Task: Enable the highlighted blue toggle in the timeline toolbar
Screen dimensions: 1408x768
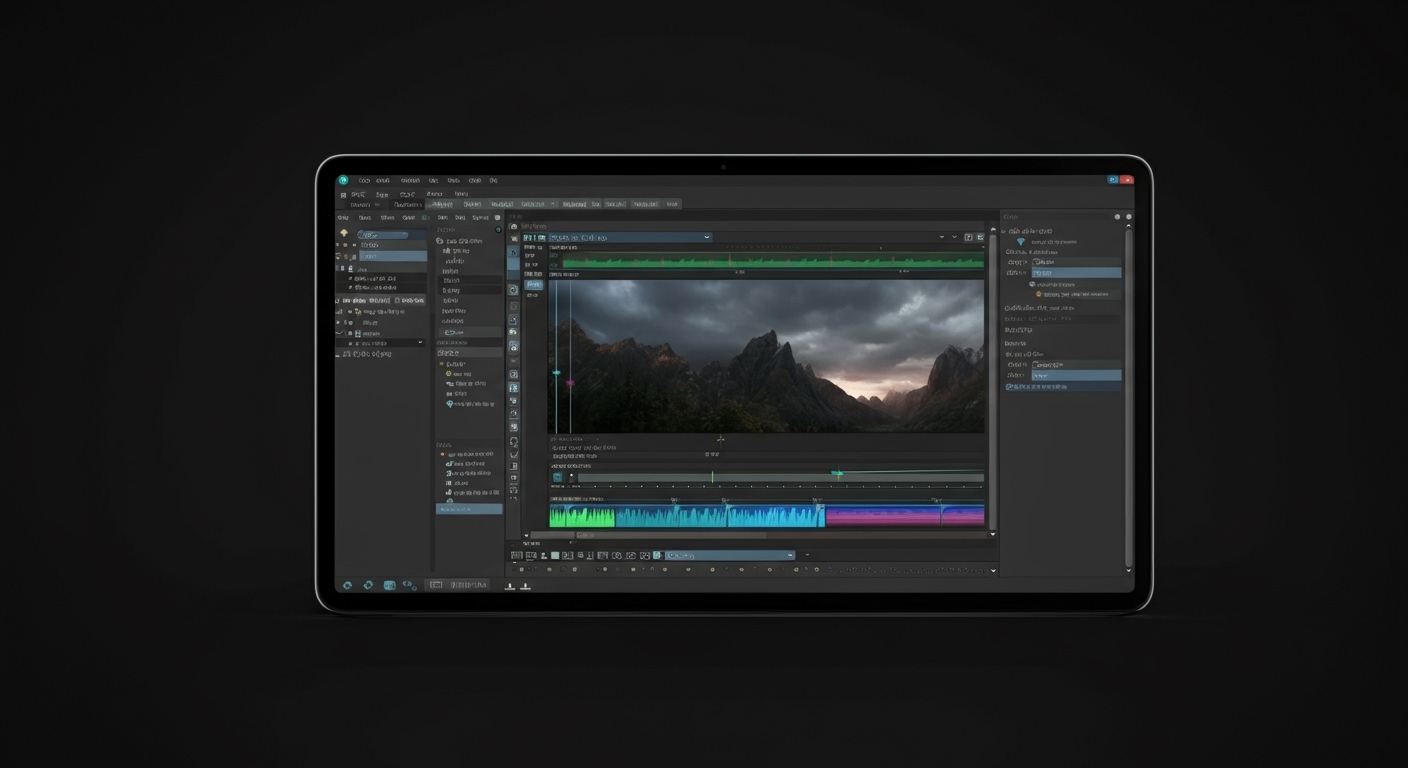Action: [x=656, y=555]
